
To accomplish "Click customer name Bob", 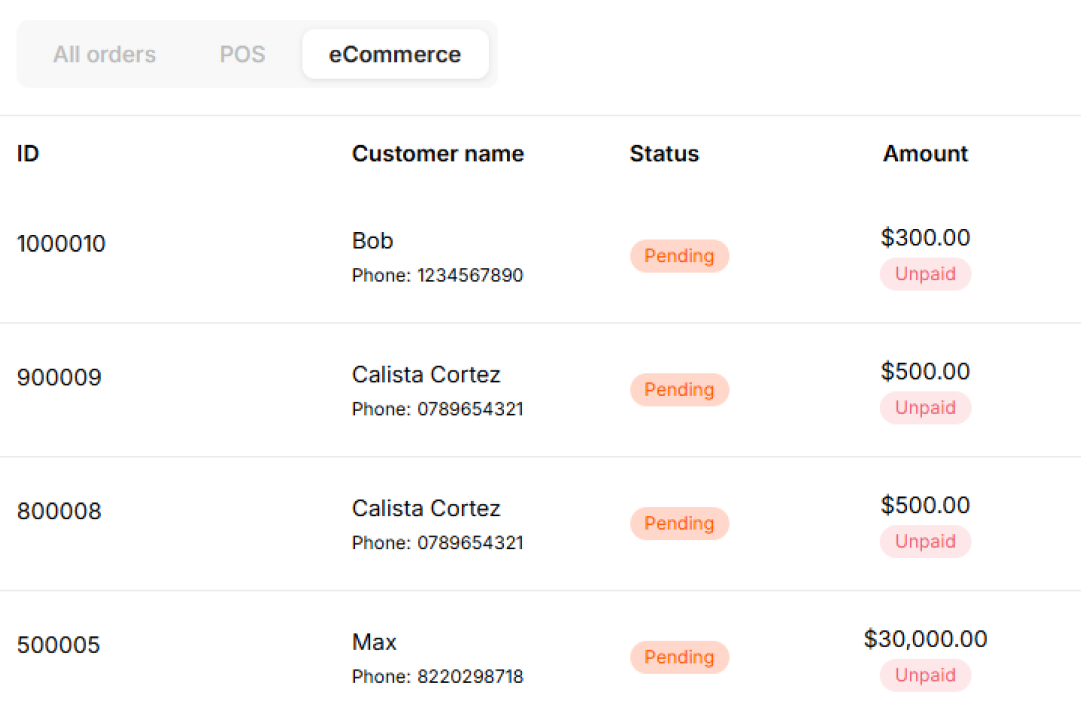I will (x=372, y=241).
